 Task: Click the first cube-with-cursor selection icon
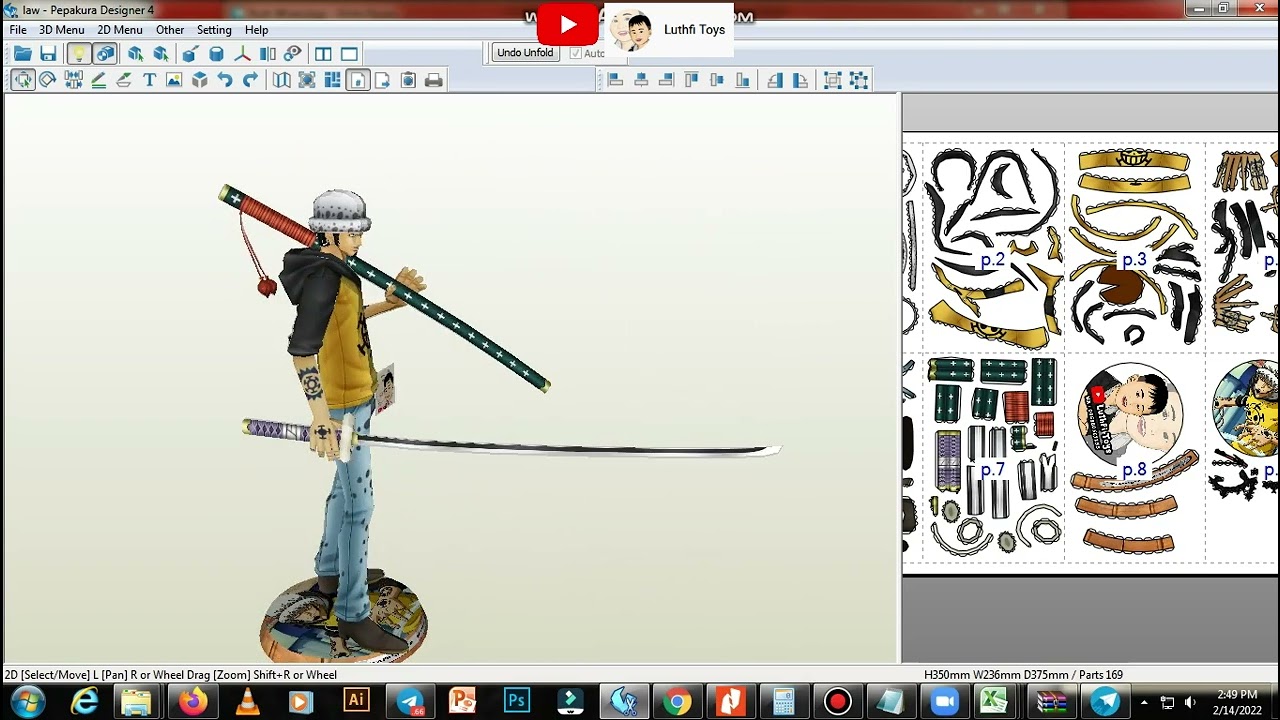tap(135, 54)
